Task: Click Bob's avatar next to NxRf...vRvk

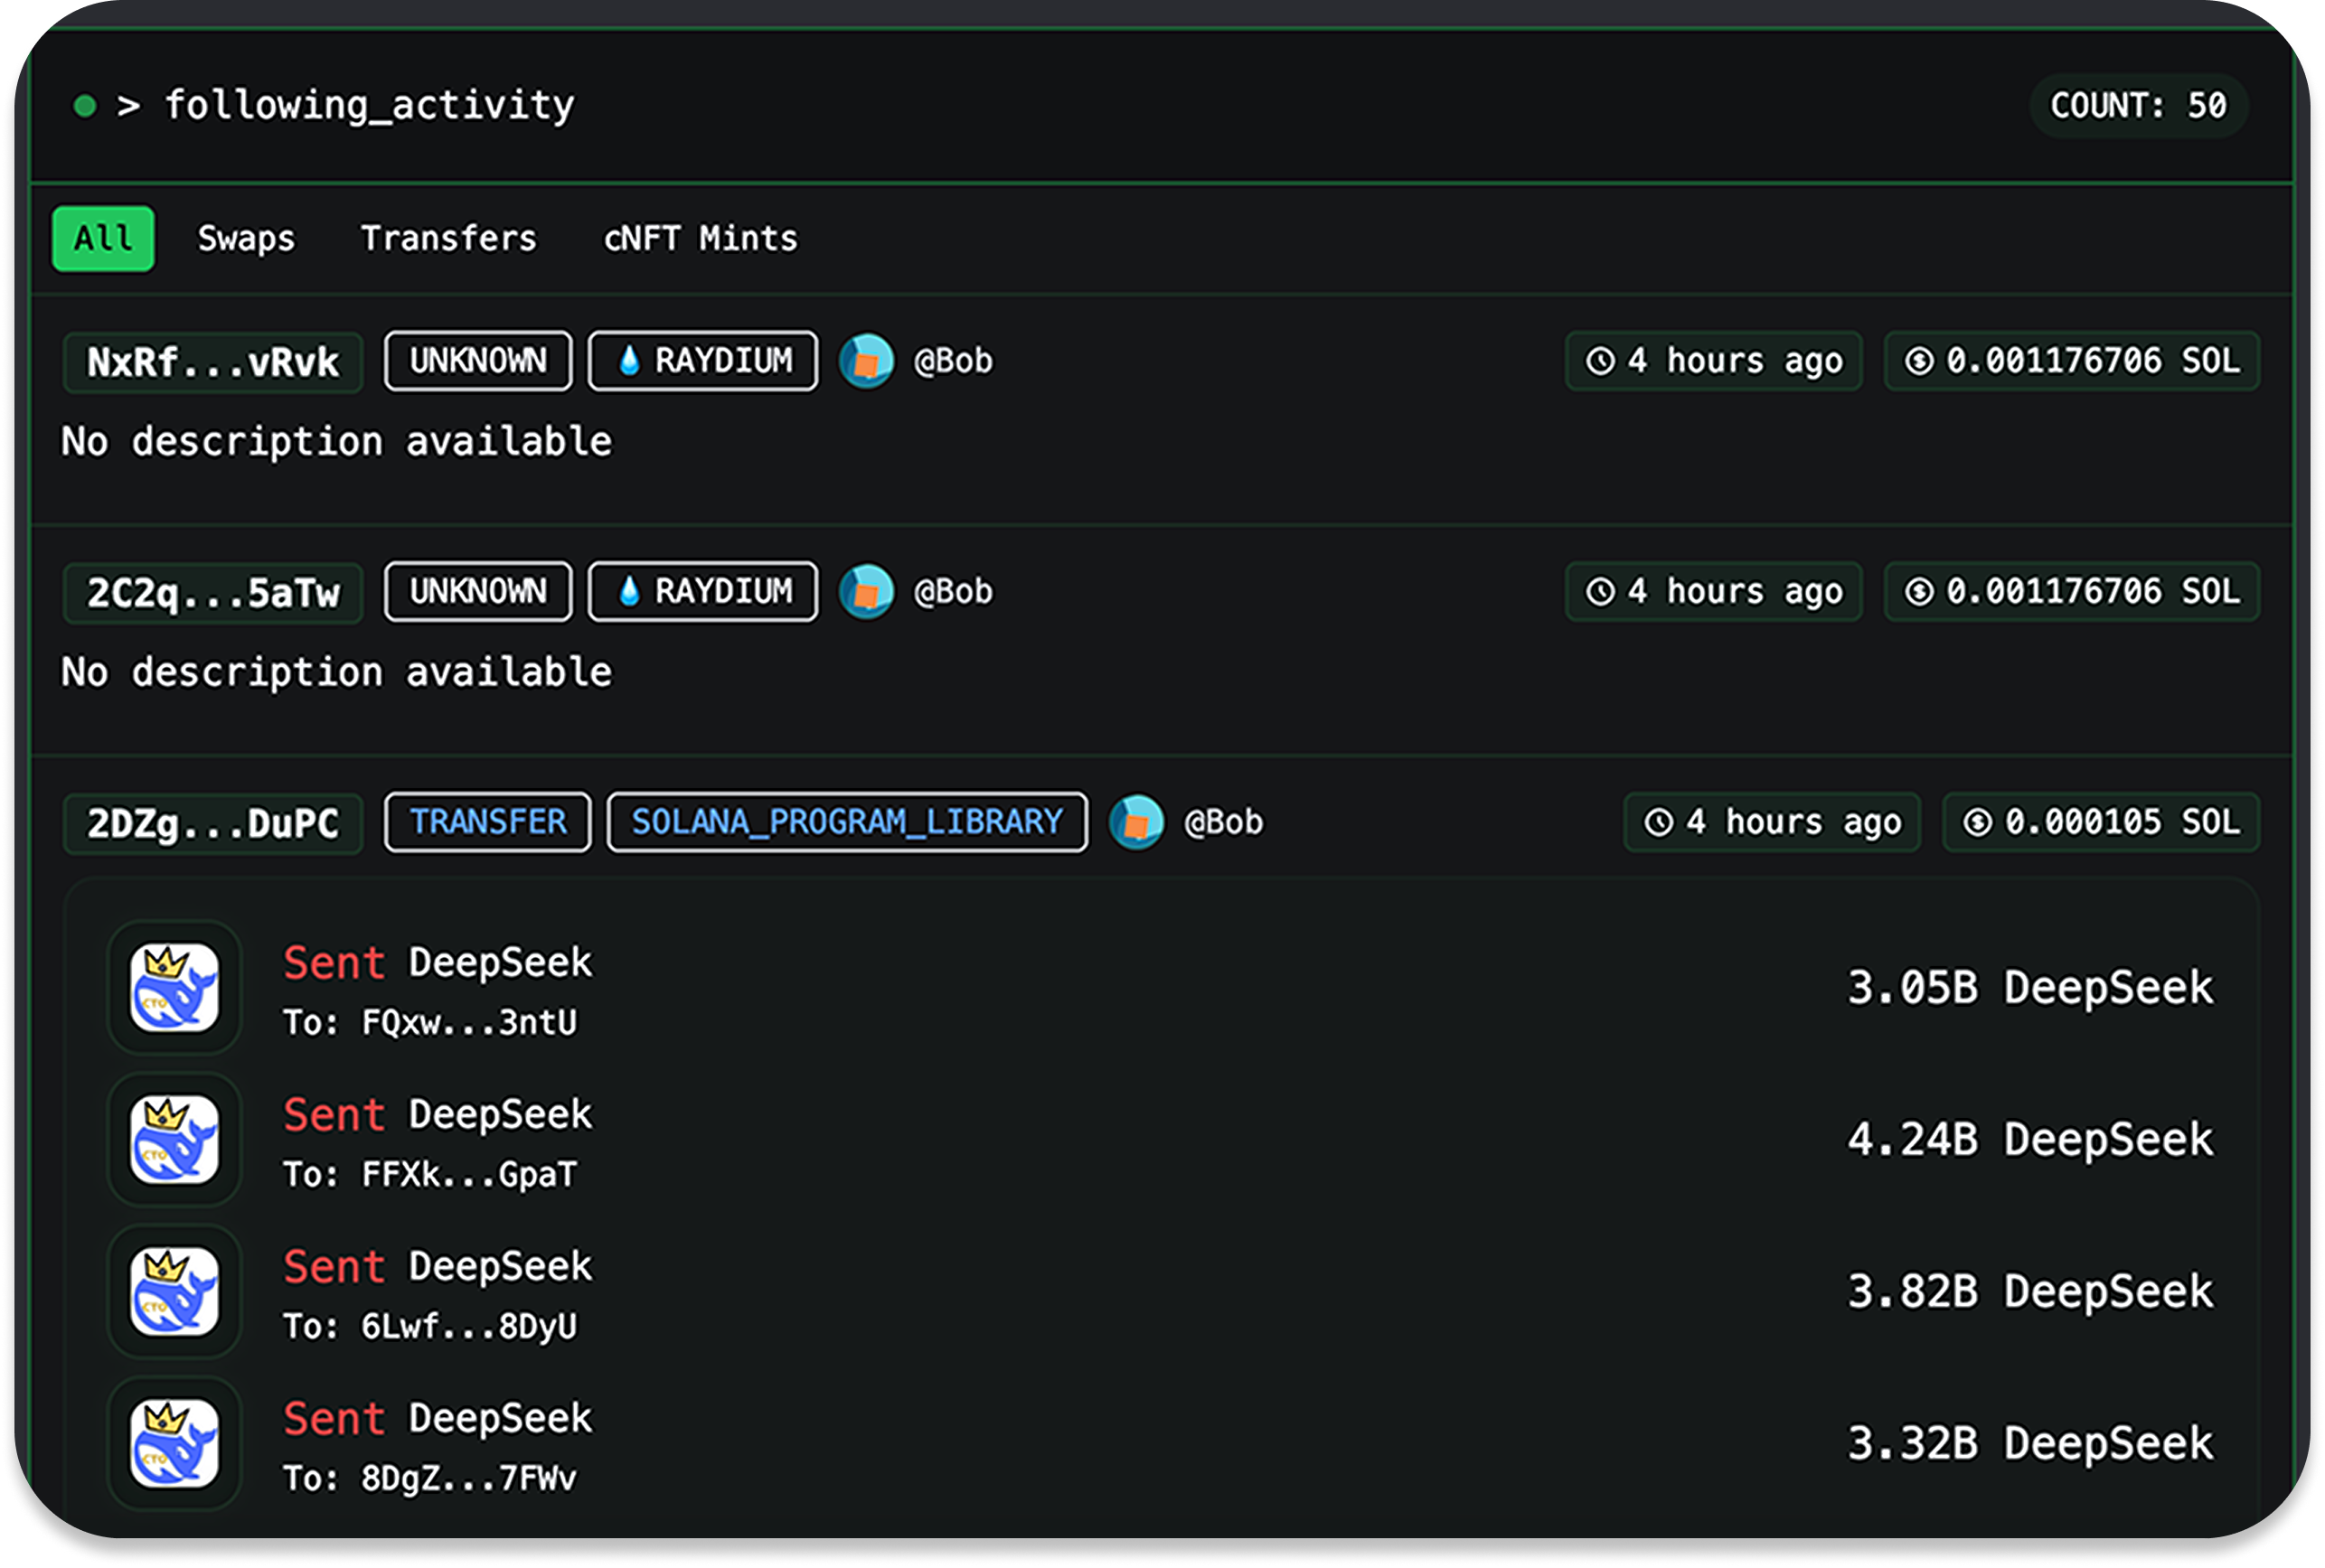Action: click(x=866, y=361)
